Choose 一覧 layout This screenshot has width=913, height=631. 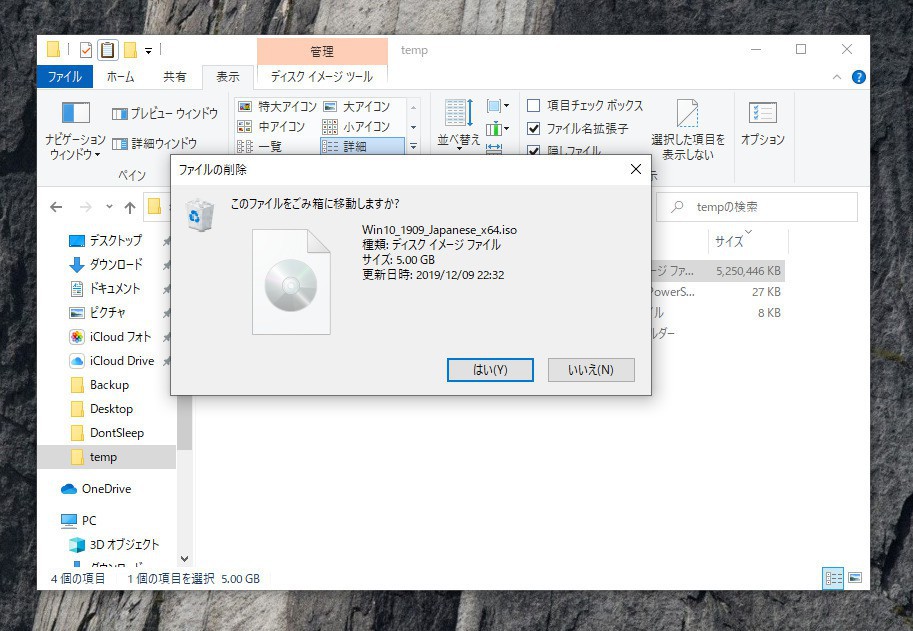tap(260, 146)
